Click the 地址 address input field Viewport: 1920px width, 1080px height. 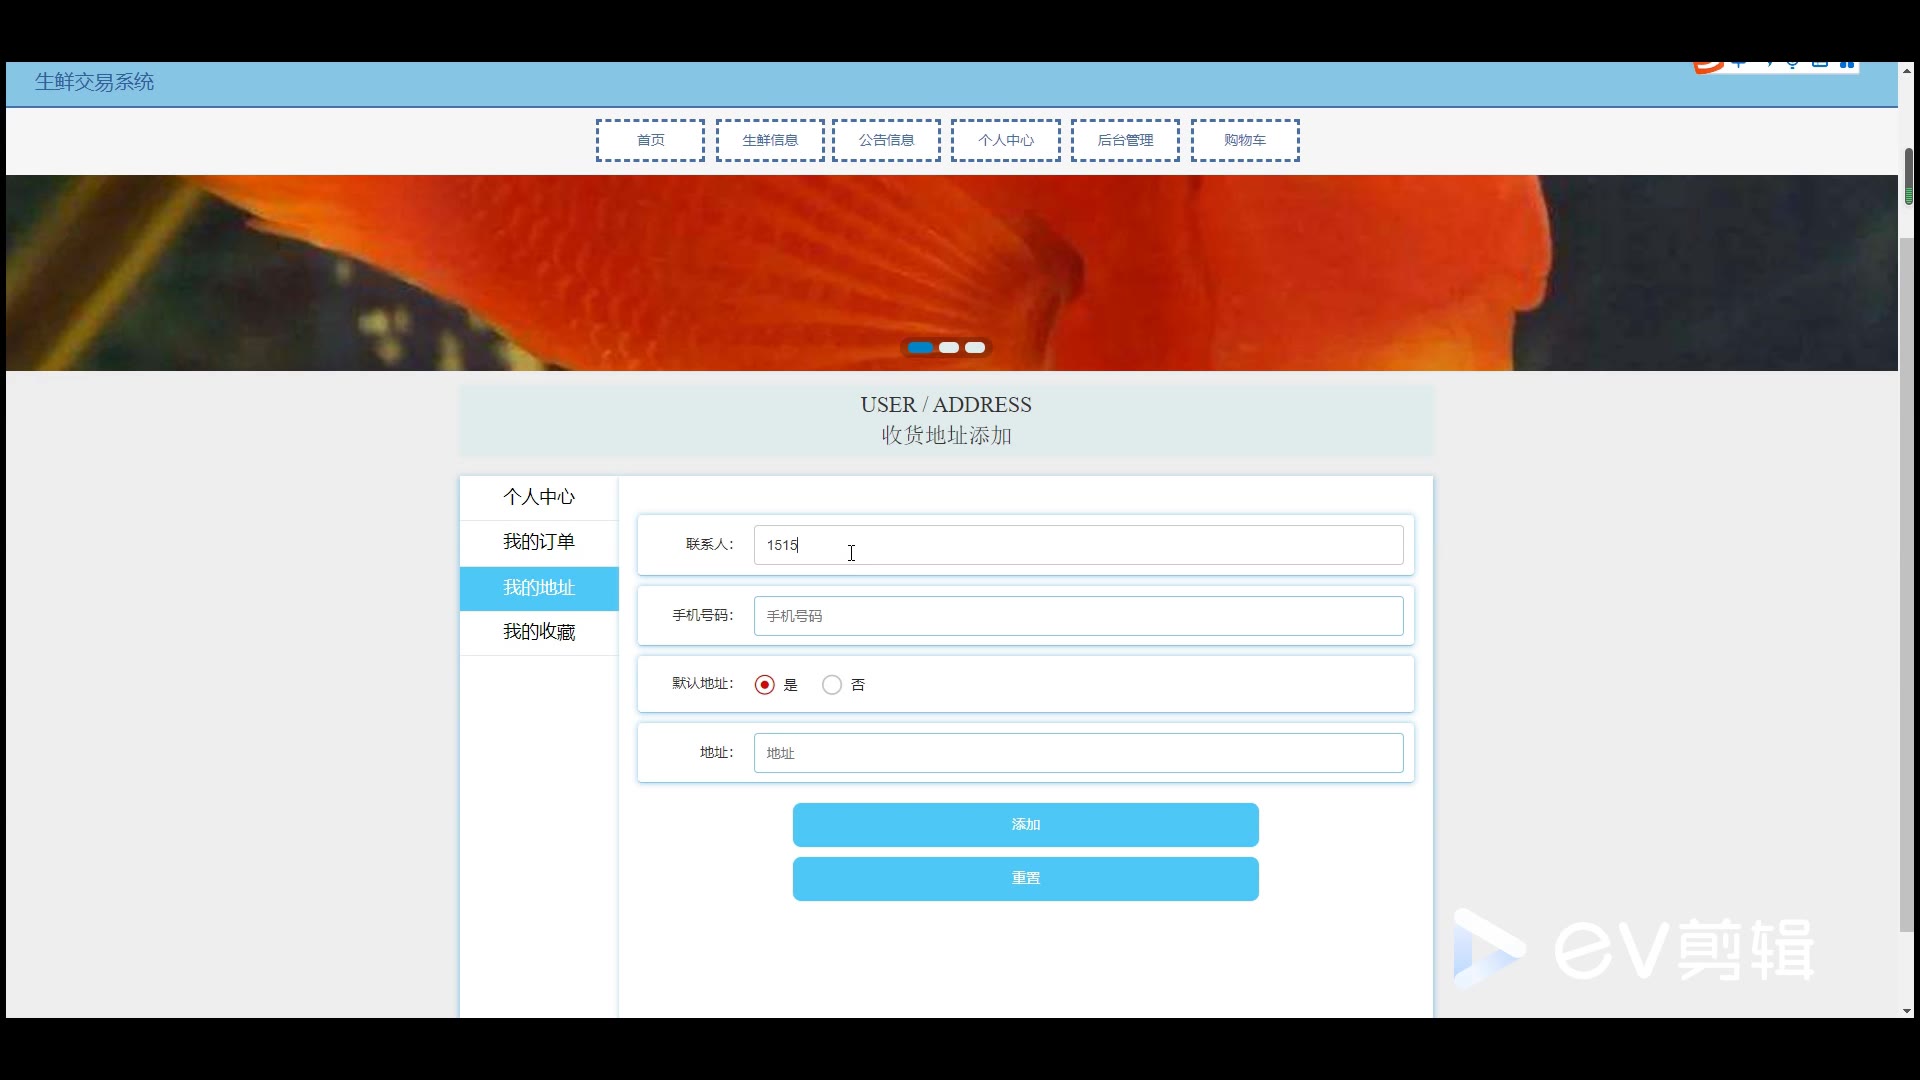point(1078,753)
